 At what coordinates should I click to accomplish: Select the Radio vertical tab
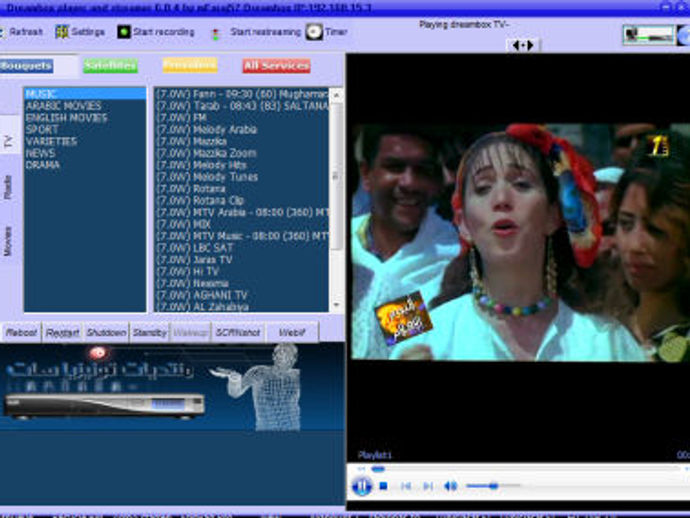[x=8, y=187]
